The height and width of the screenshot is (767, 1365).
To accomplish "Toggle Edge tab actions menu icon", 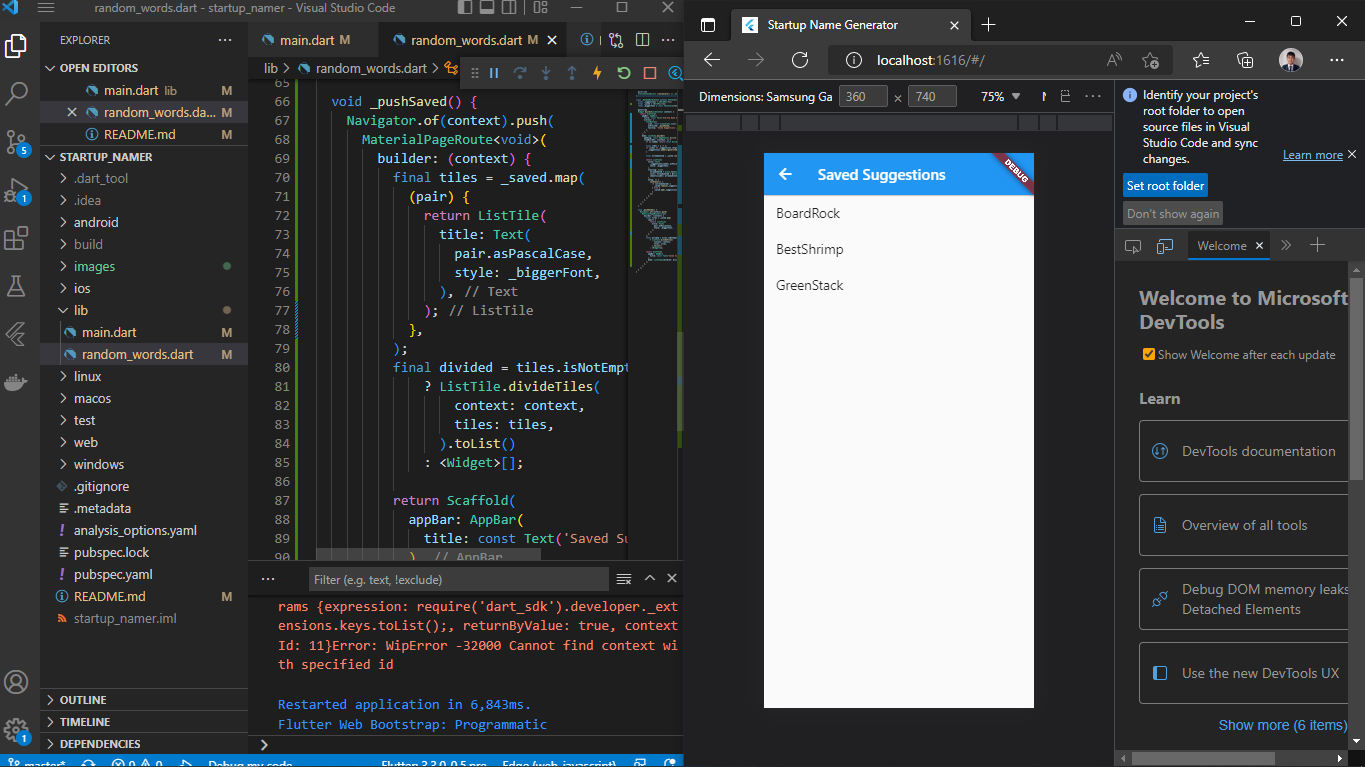I will pyautogui.click(x=708, y=24).
